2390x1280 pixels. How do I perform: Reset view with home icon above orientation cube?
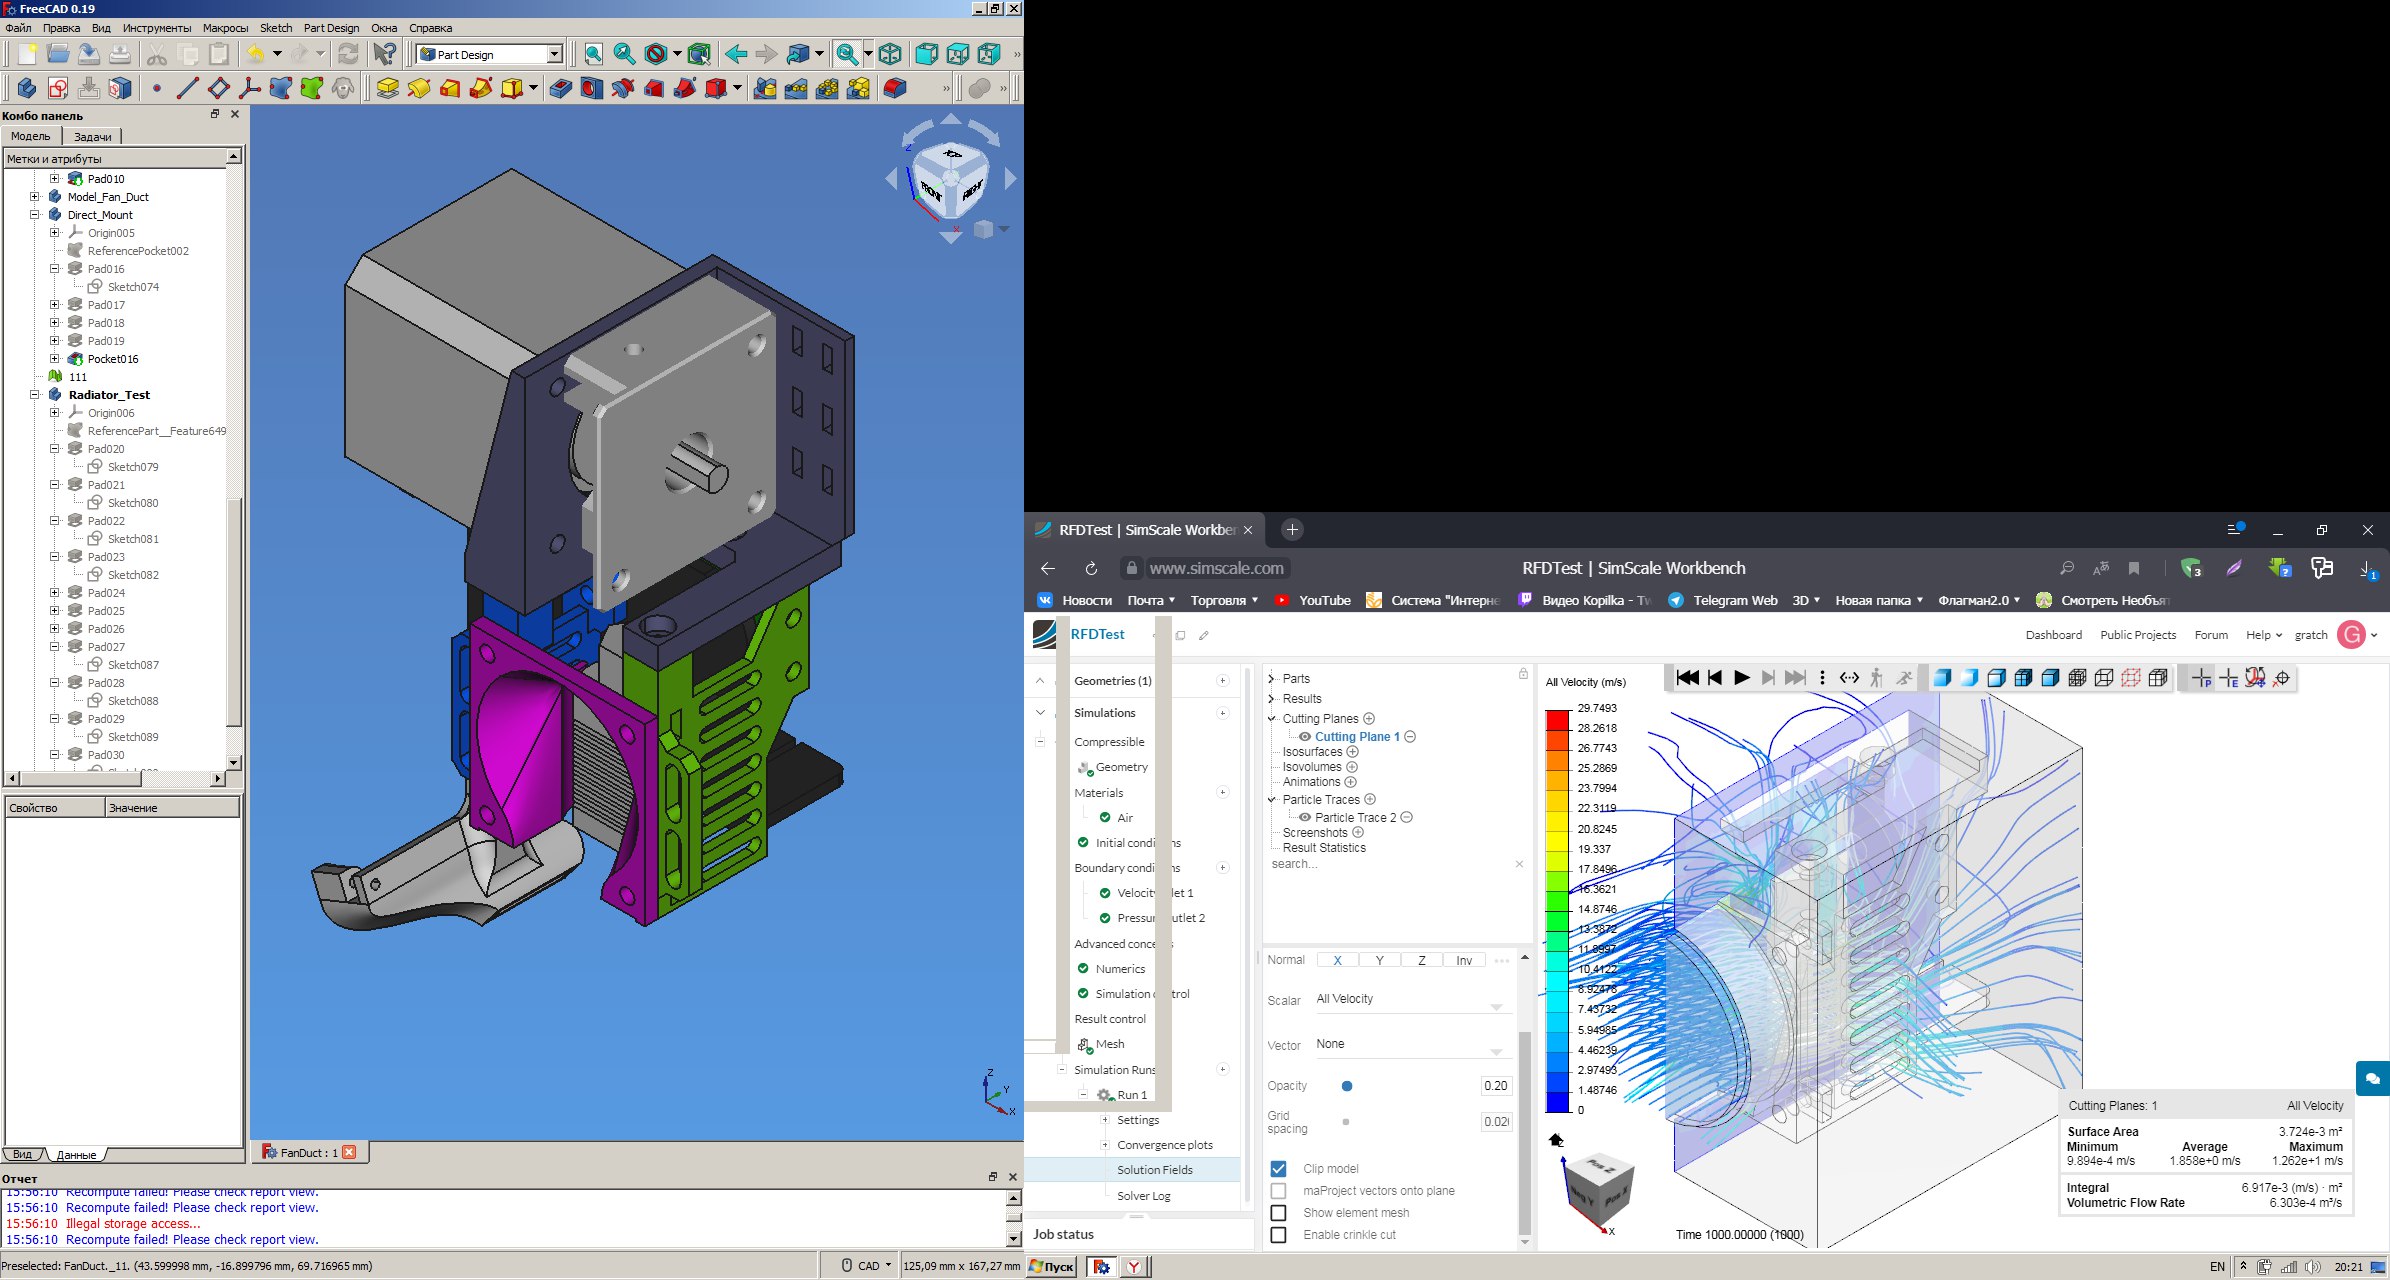click(1555, 1140)
